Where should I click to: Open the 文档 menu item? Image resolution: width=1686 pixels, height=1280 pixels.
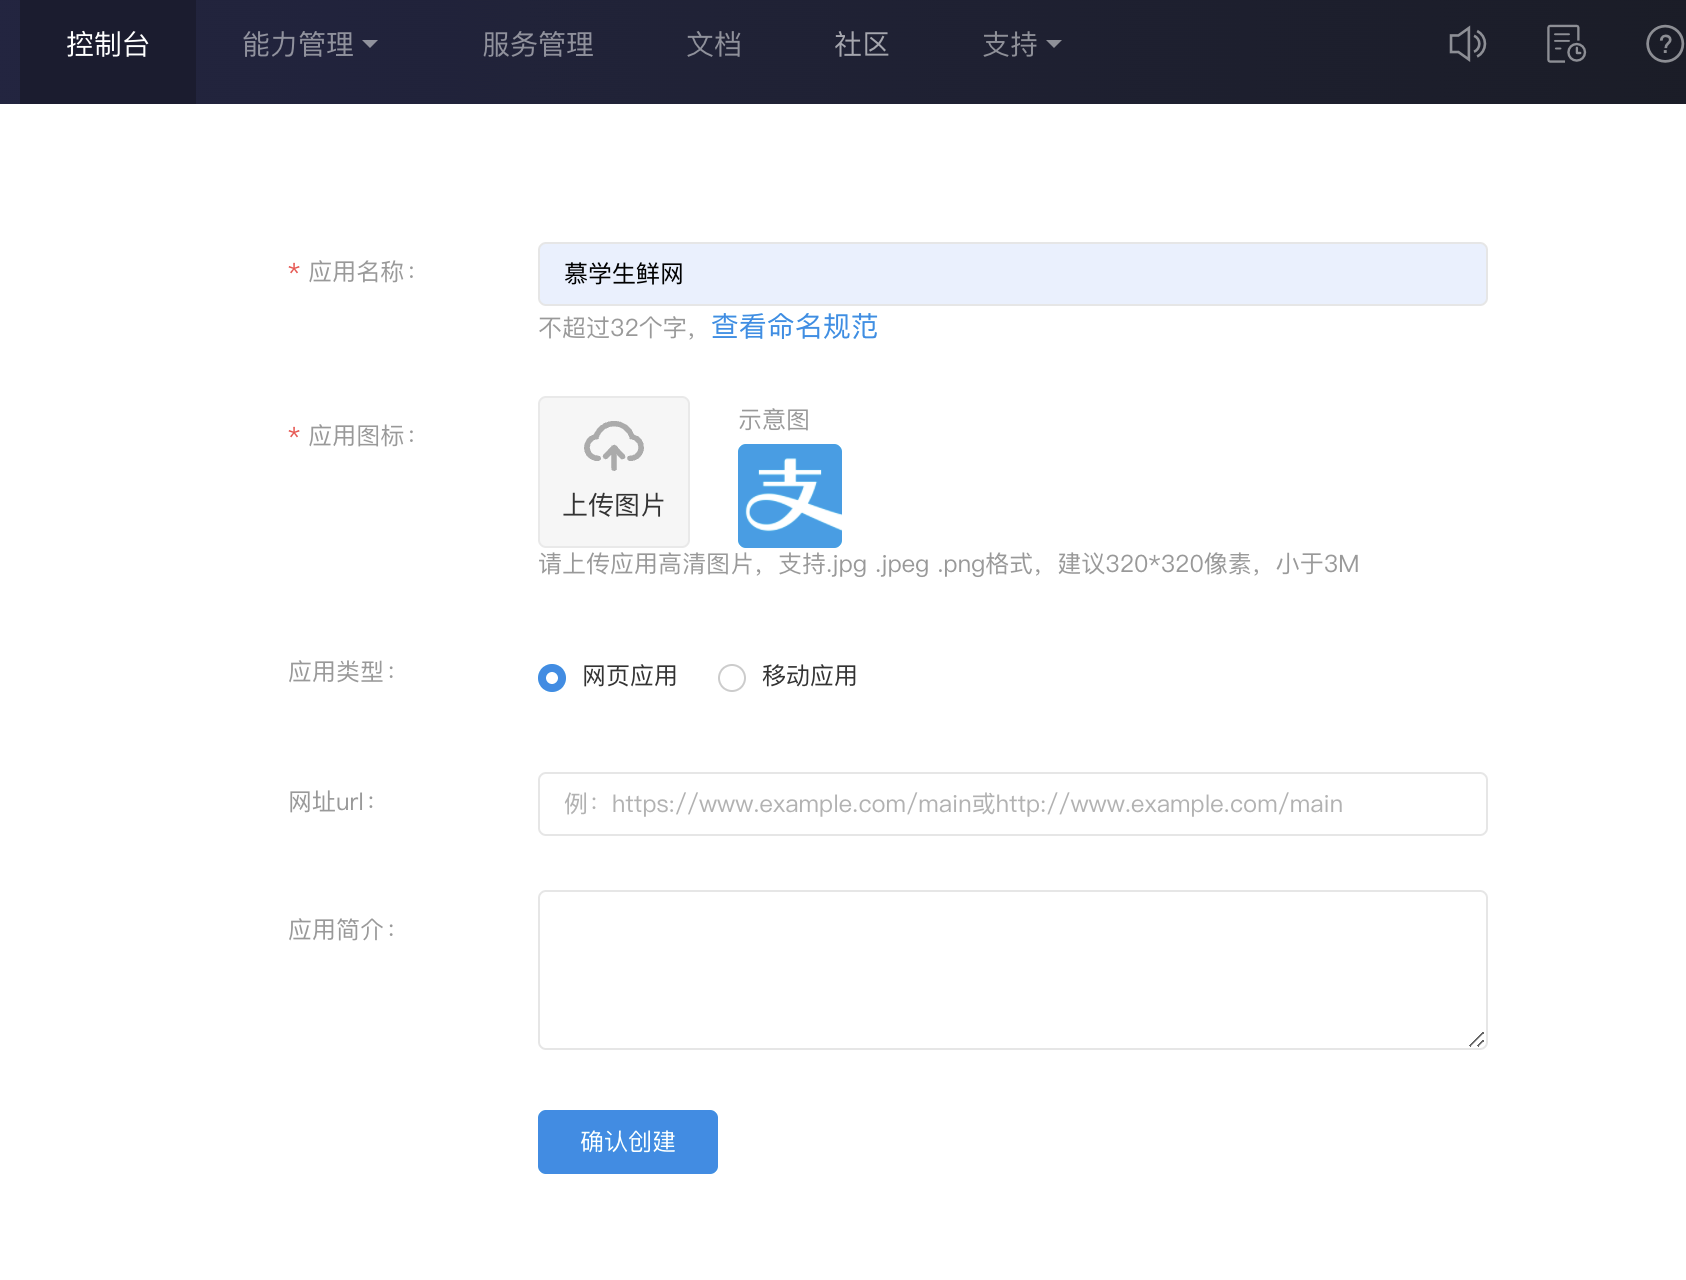click(714, 44)
